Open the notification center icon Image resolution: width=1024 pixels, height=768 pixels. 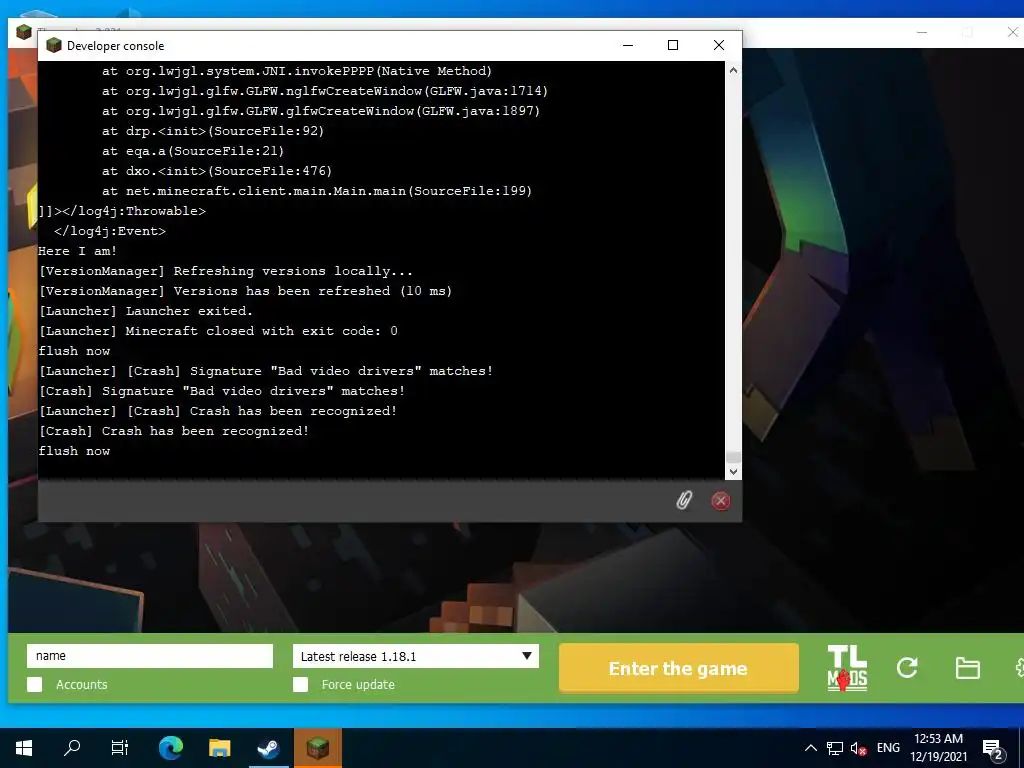(993, 749)
